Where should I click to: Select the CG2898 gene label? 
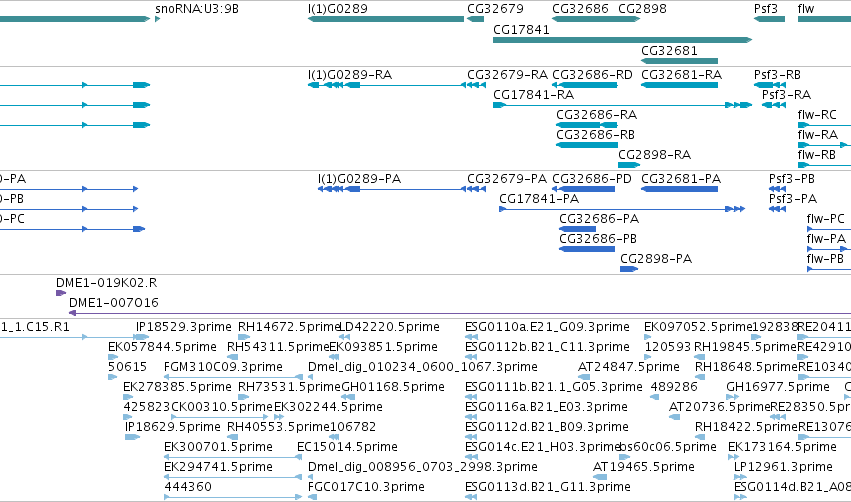click(643, 9)
